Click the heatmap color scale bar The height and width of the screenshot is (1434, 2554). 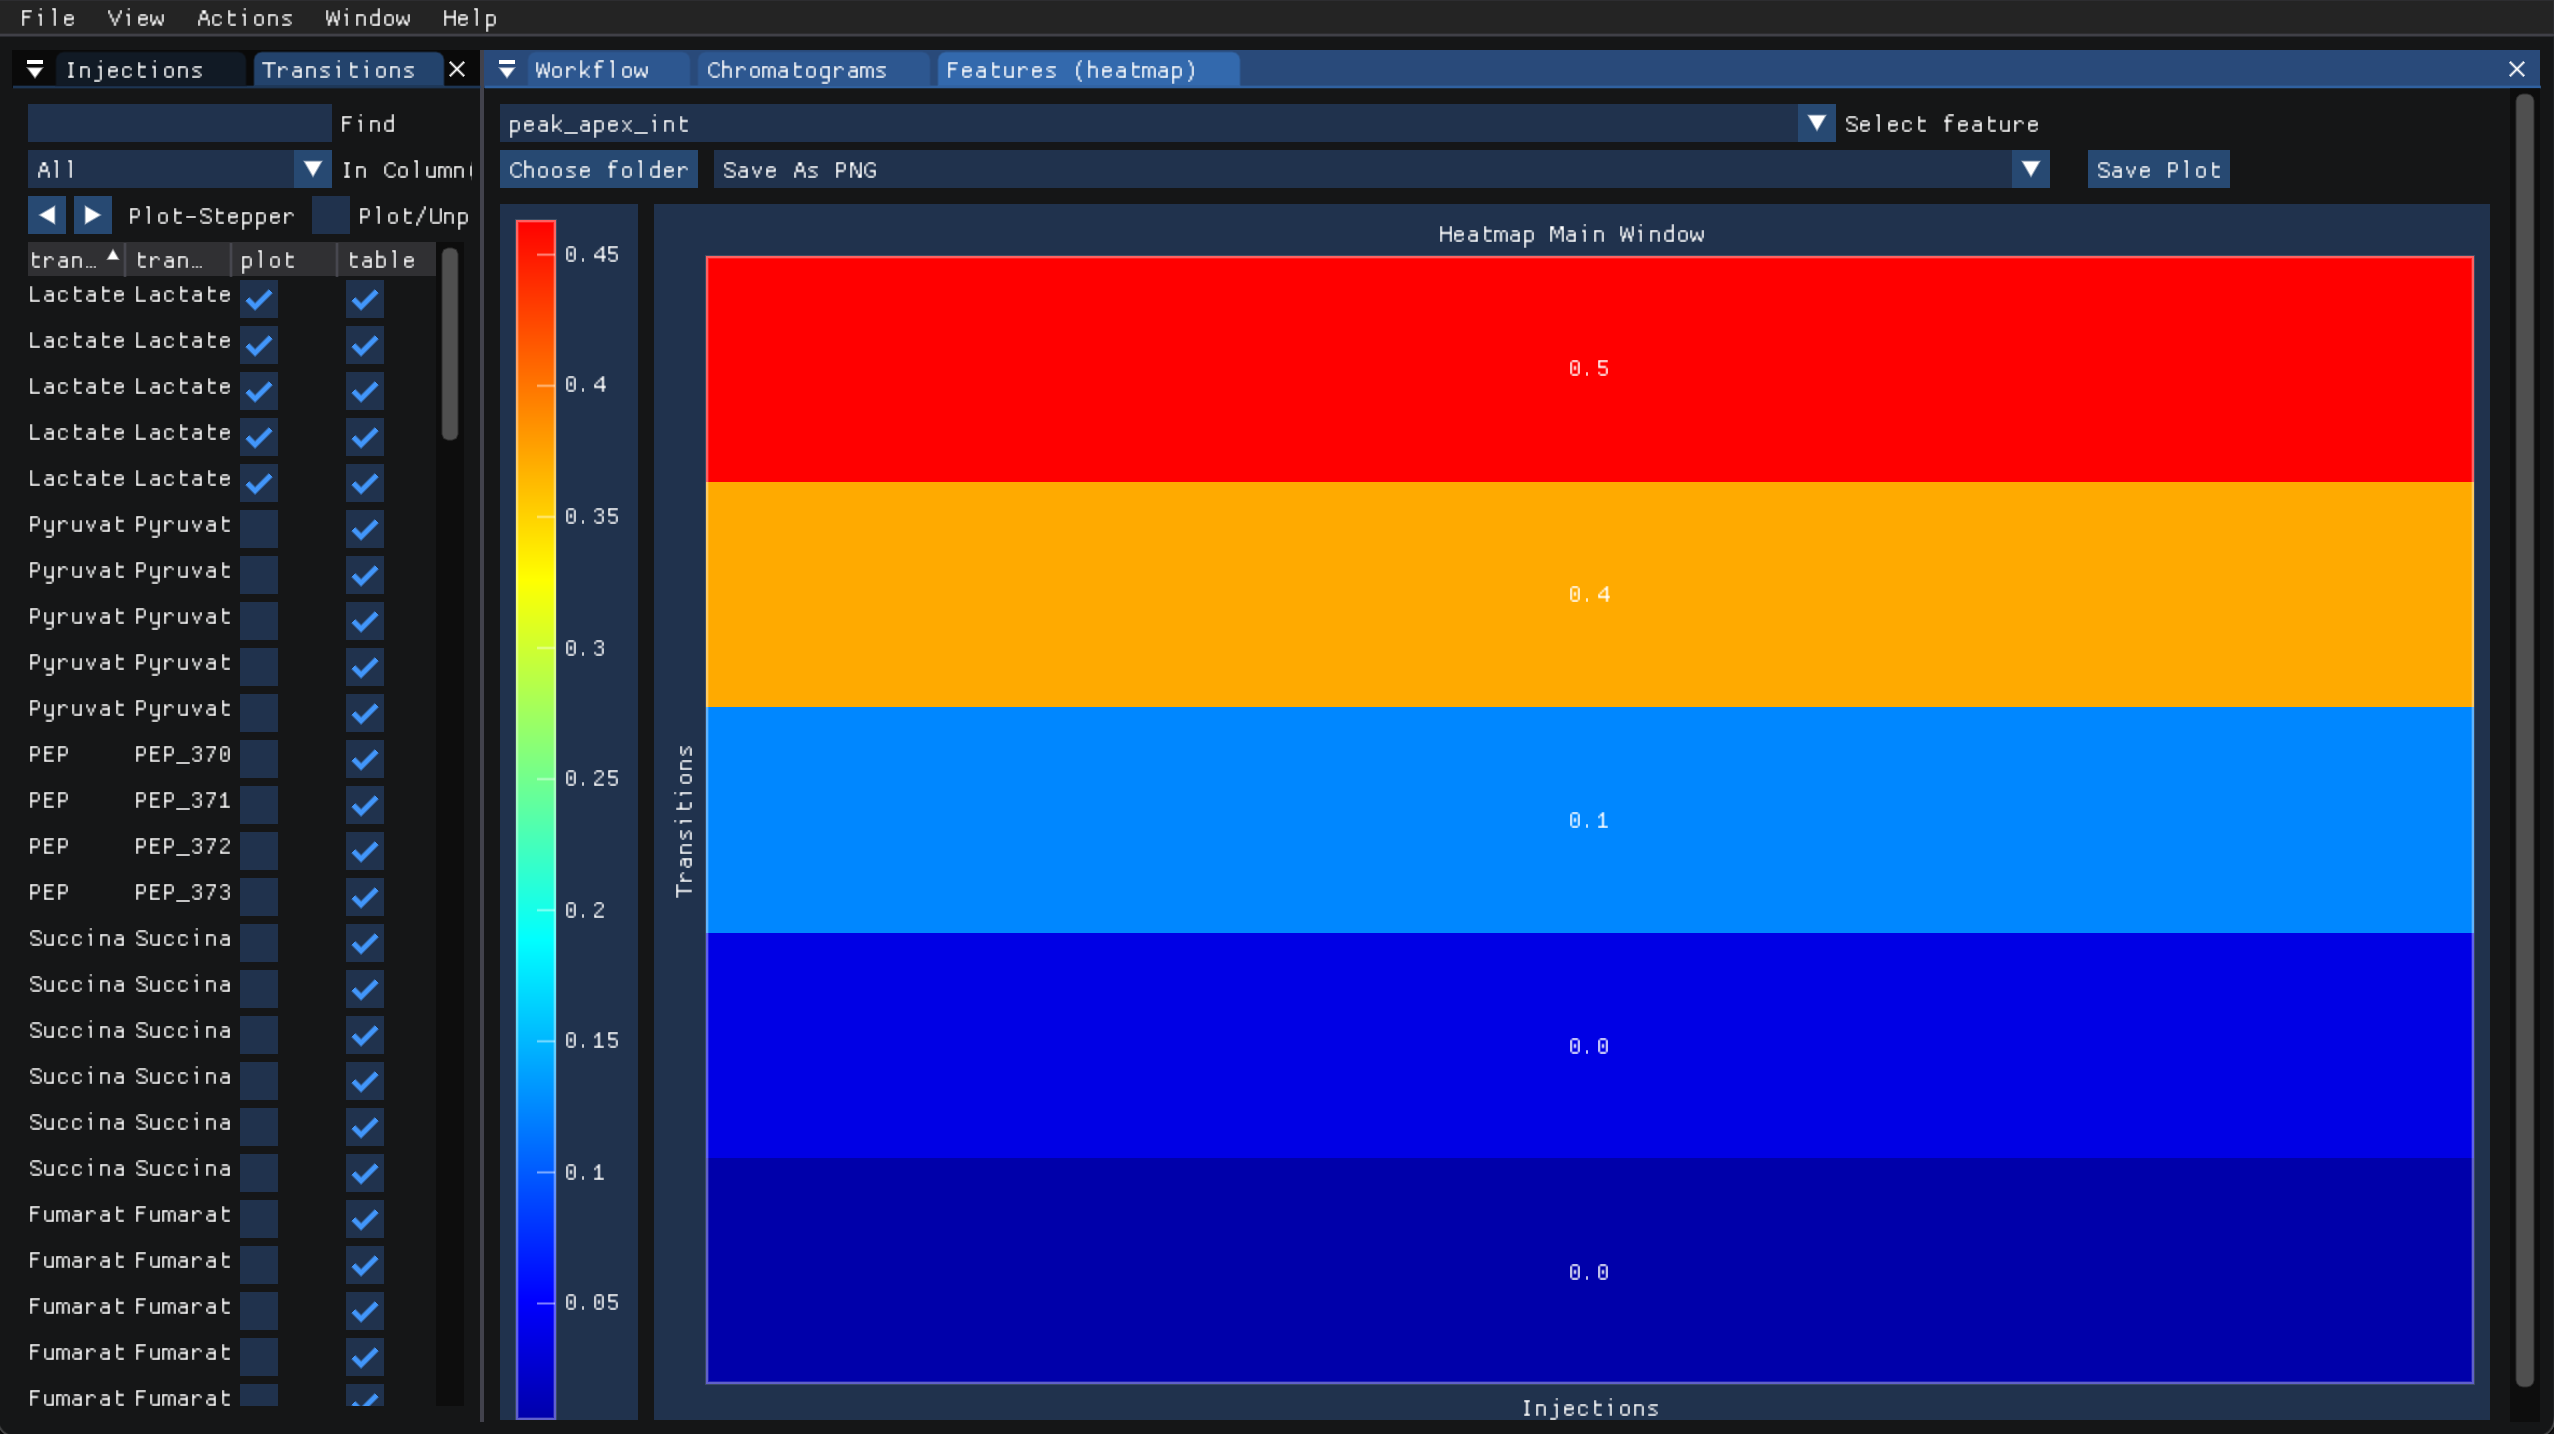click(535, 818)
